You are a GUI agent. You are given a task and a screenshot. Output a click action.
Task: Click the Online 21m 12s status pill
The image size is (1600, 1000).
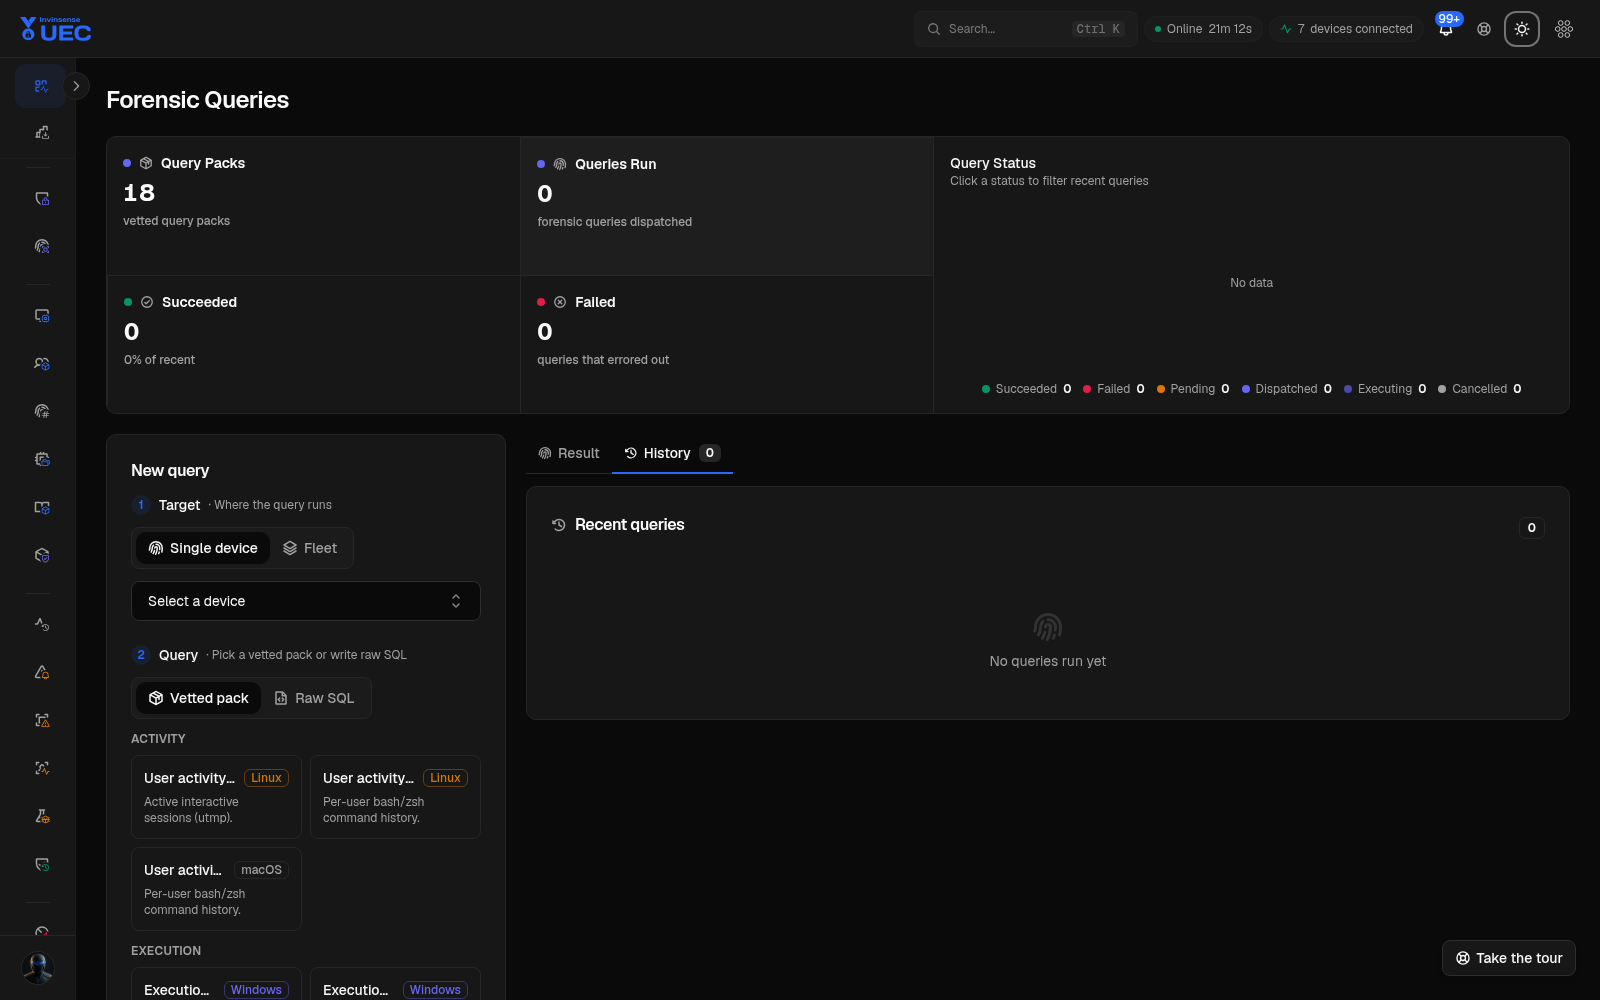click(x=1204, y=29)
